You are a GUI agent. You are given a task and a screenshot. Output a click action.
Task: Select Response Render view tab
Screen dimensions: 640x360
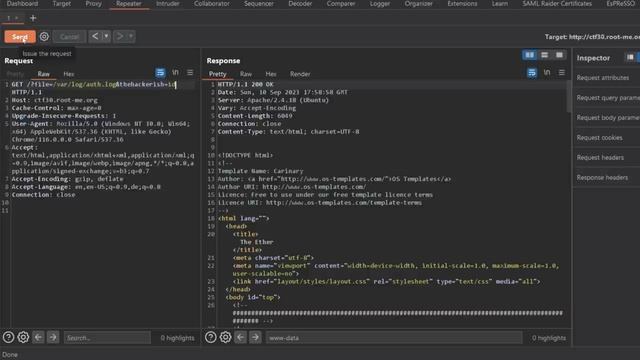[300, 74]
